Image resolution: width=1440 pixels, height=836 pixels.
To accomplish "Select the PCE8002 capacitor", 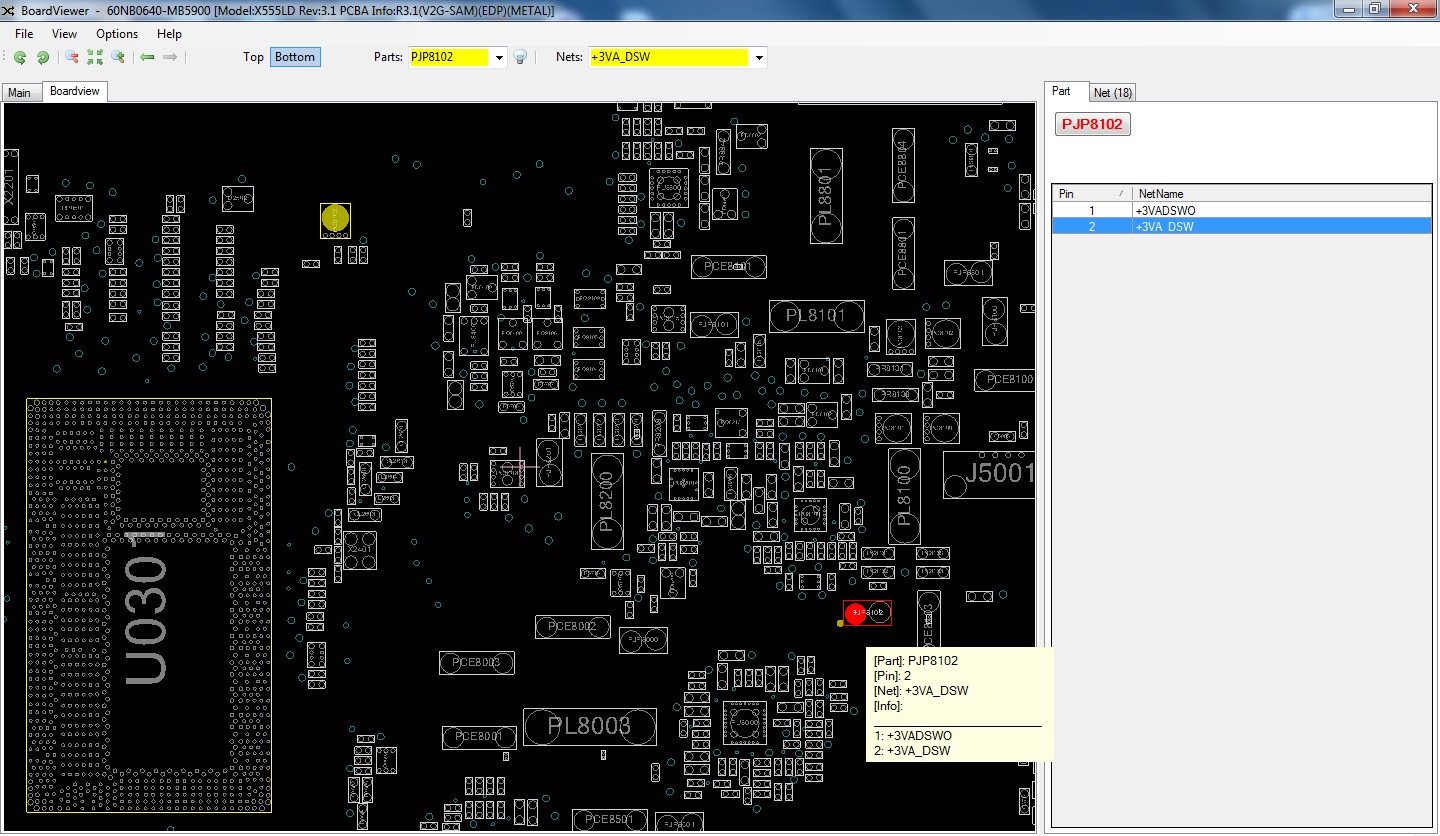I will pos(573,627).
